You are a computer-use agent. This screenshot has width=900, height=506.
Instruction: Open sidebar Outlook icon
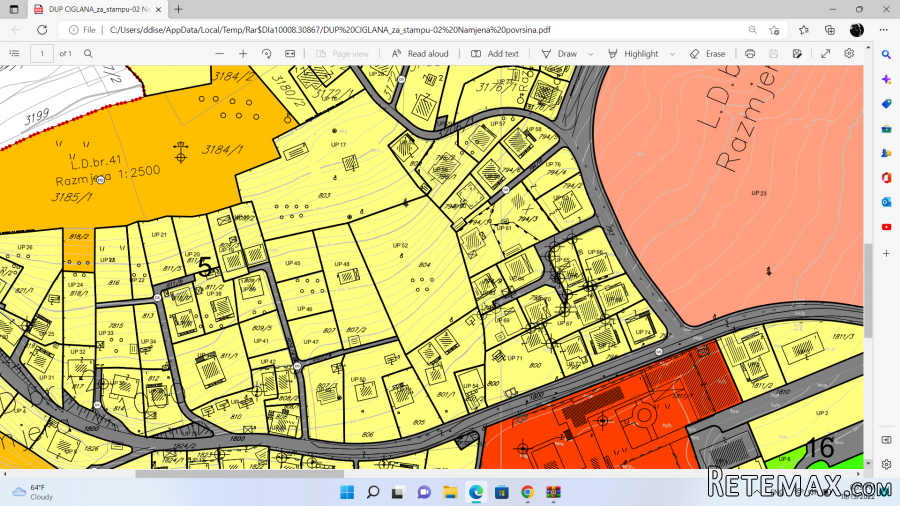tap(887, 203)
